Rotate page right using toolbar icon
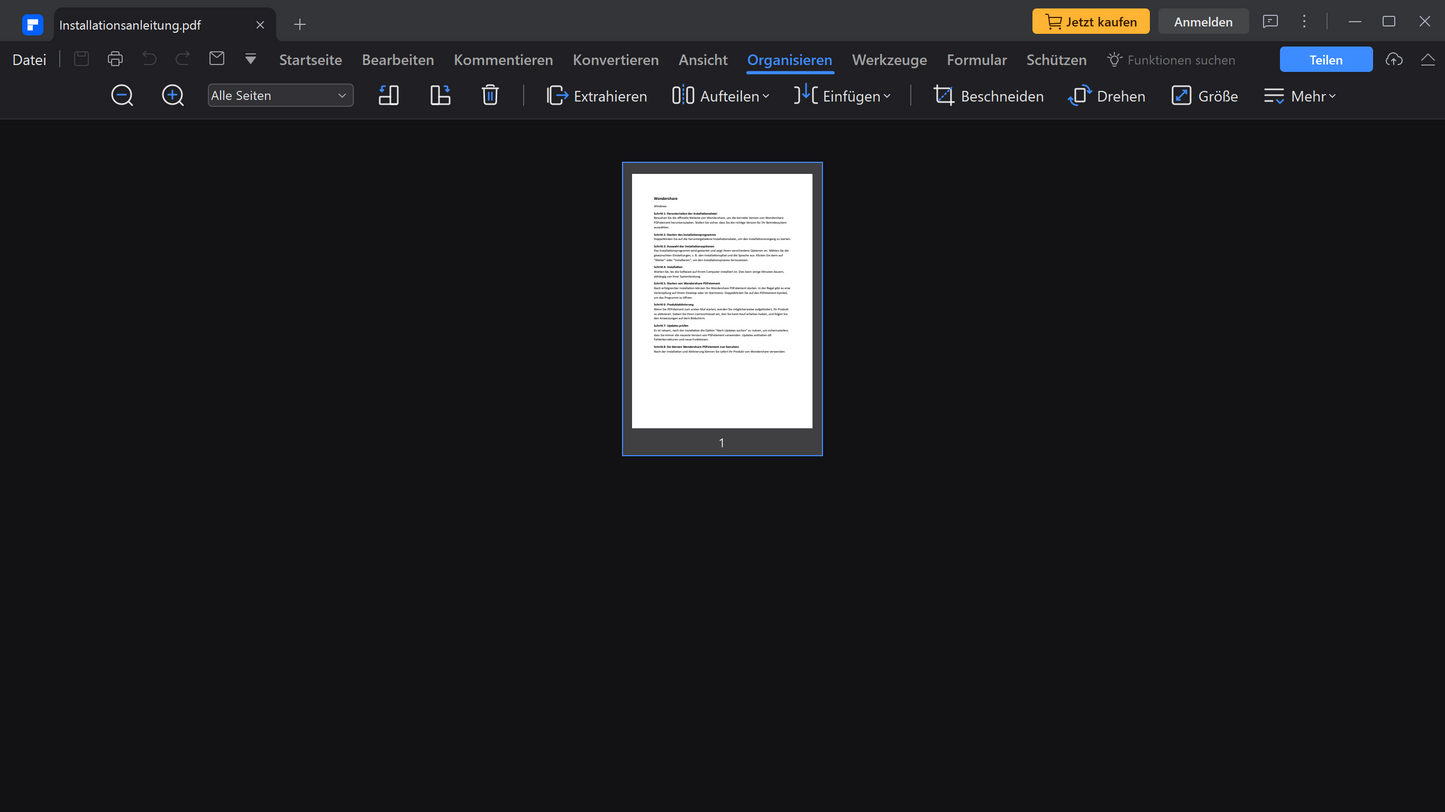Viewport: 1445px width, 812px height. [440, 96]
